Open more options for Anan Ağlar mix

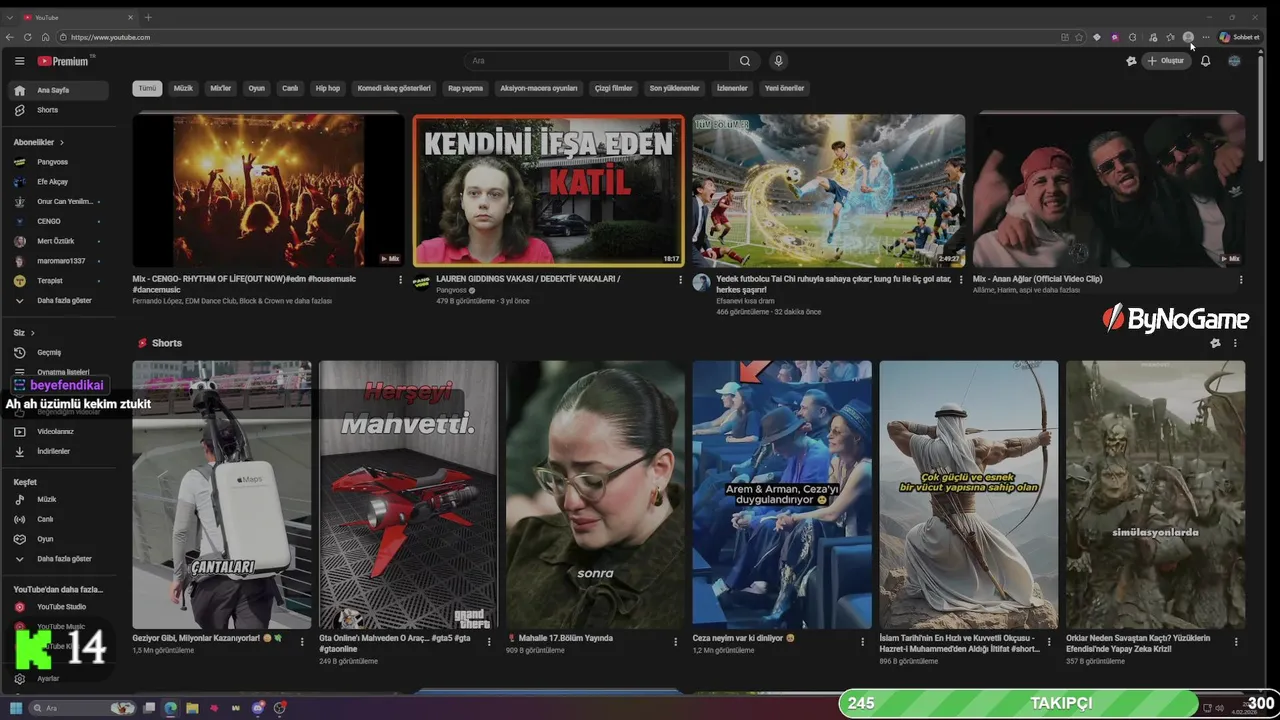(x=1241, y=280)
